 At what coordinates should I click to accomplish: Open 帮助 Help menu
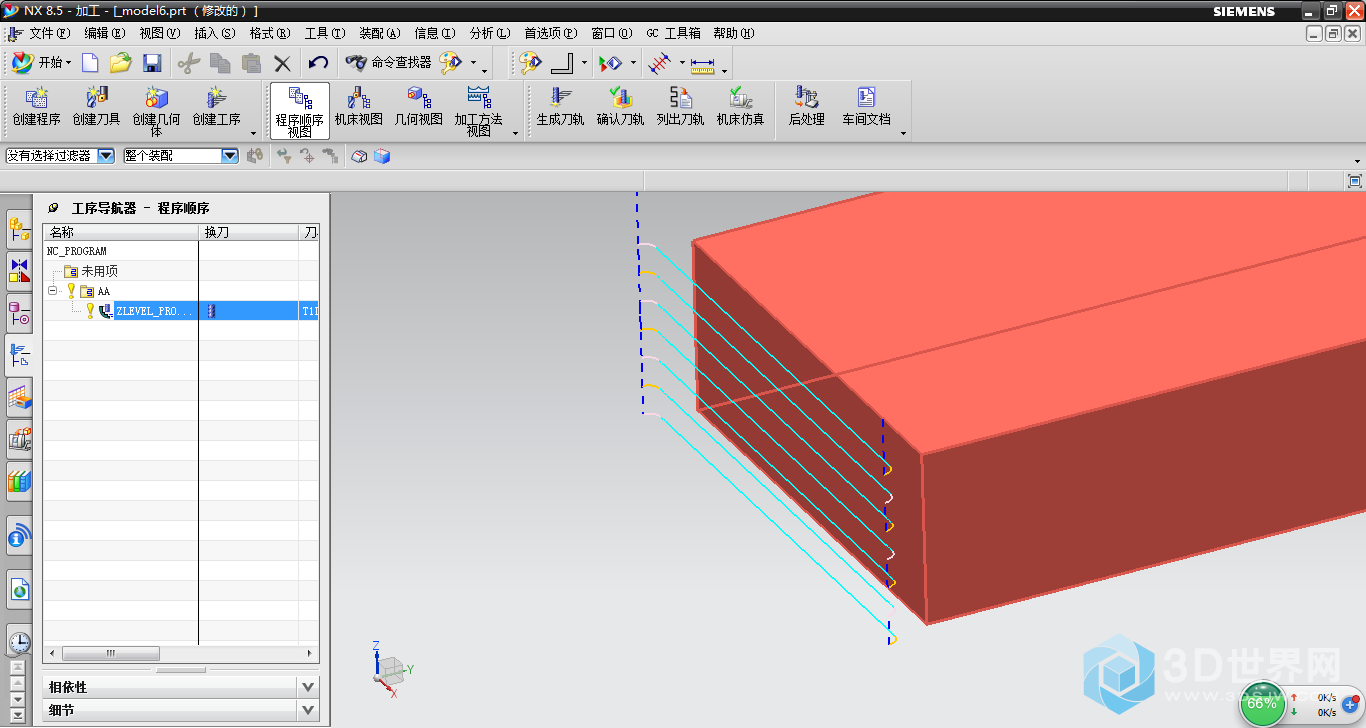pos(733,33)
